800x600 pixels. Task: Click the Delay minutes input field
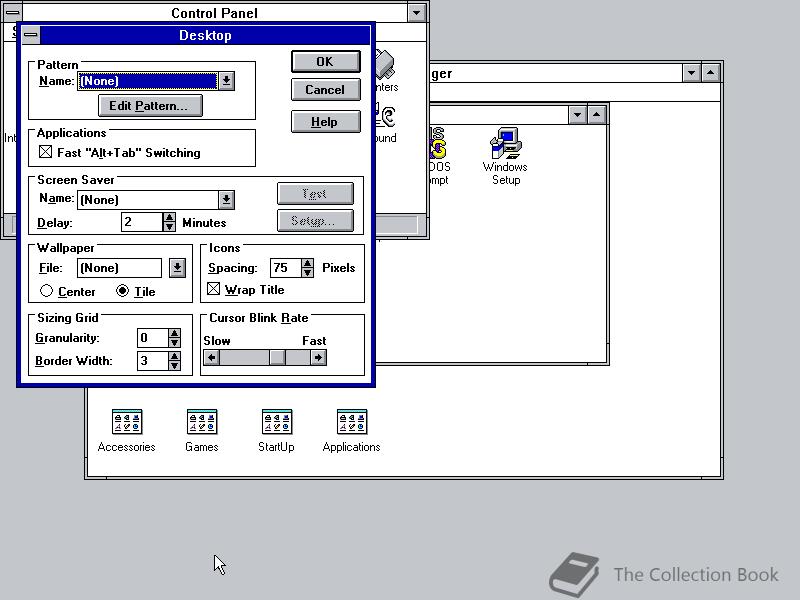click(142, 222)
